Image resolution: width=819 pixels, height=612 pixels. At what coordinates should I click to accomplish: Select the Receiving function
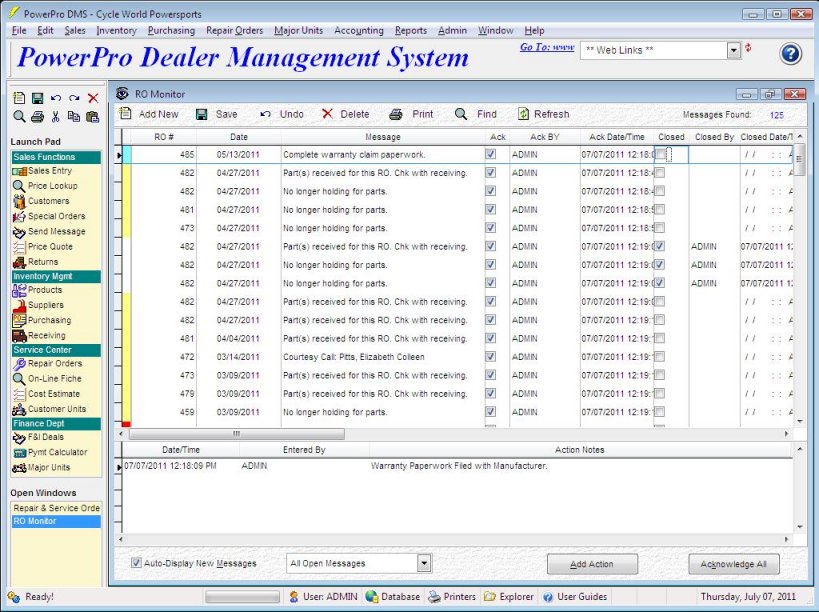point(48,334)
